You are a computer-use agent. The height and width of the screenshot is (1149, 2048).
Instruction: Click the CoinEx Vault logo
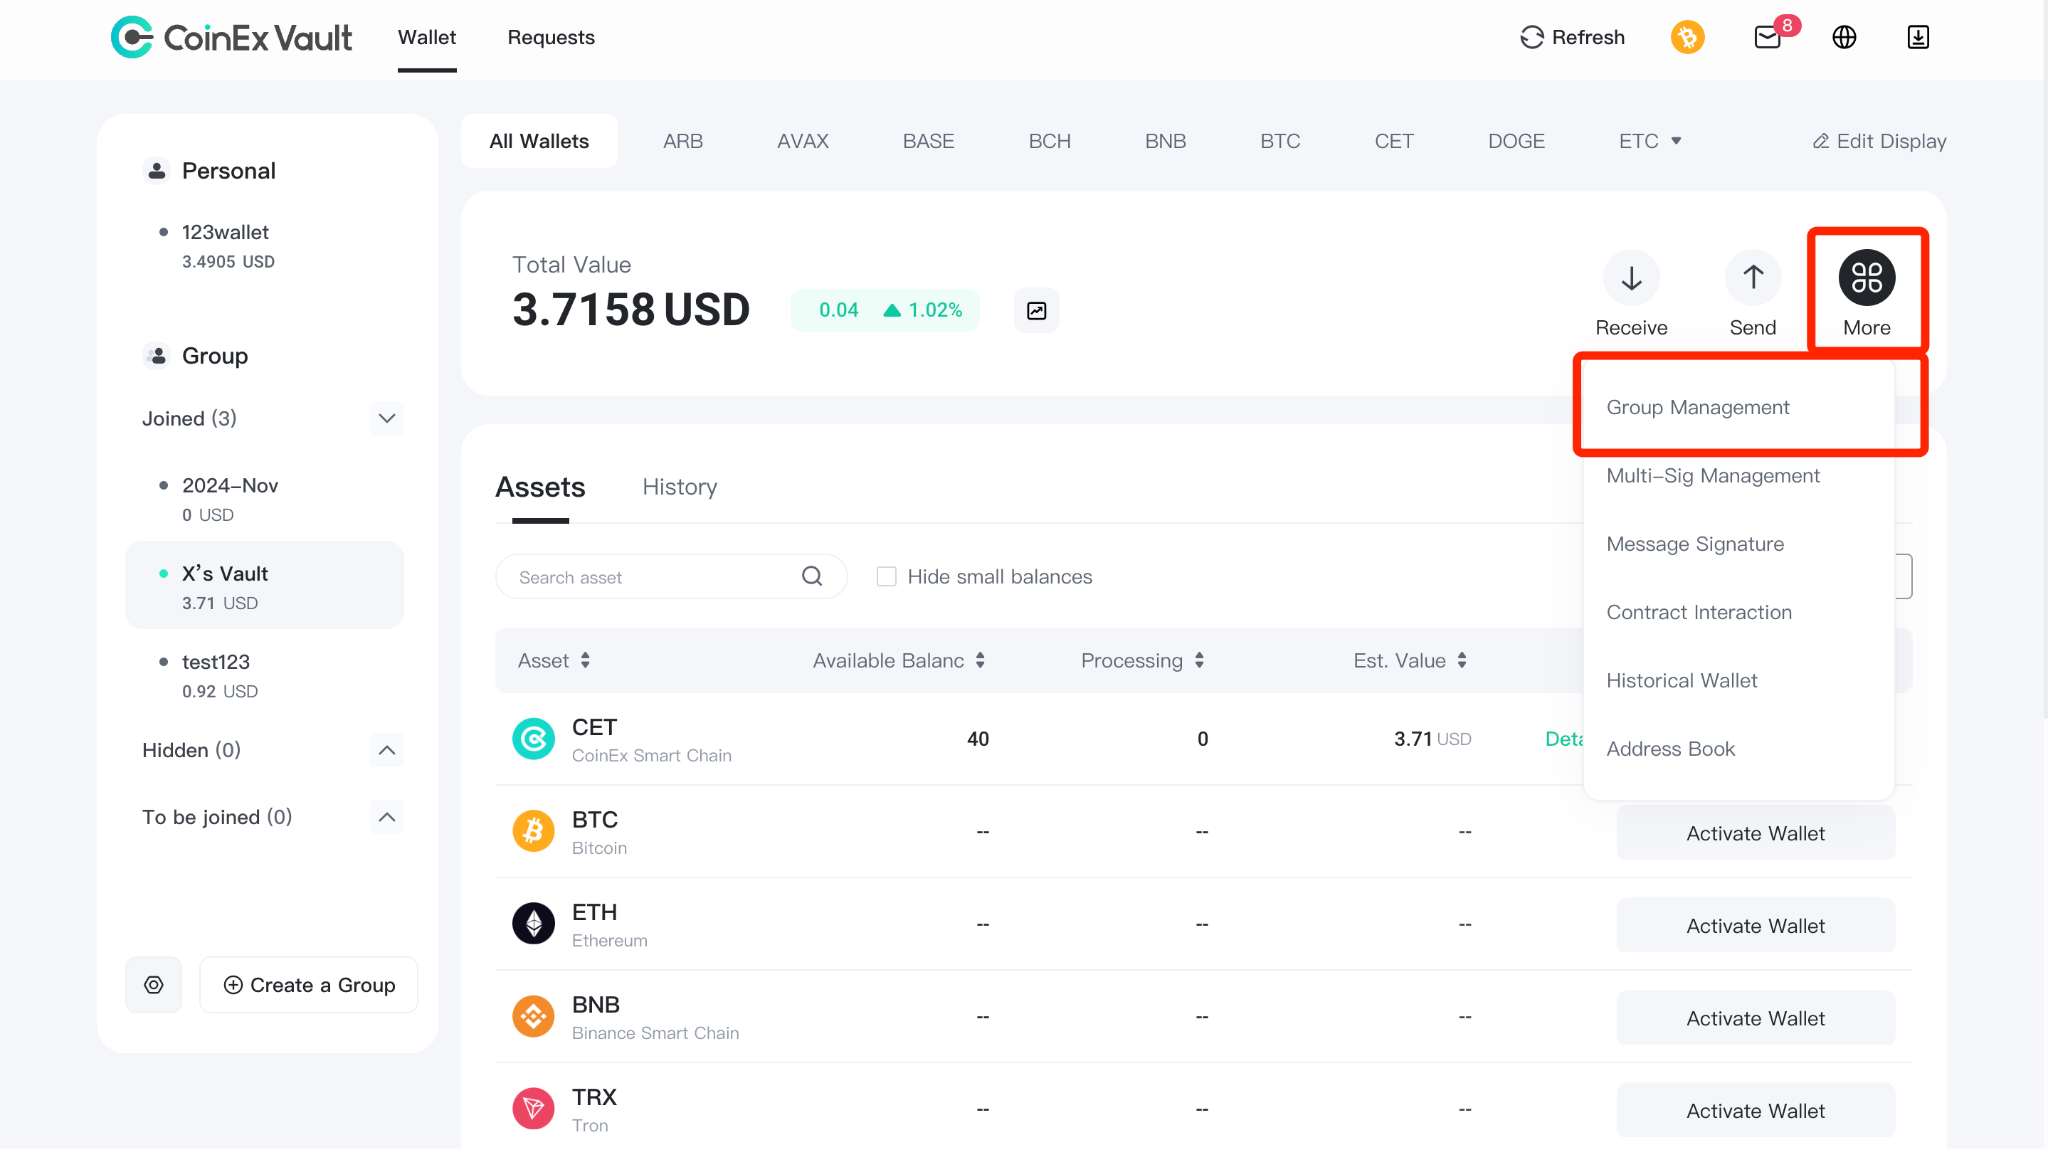pyautogui.click(x=231, y=38)
